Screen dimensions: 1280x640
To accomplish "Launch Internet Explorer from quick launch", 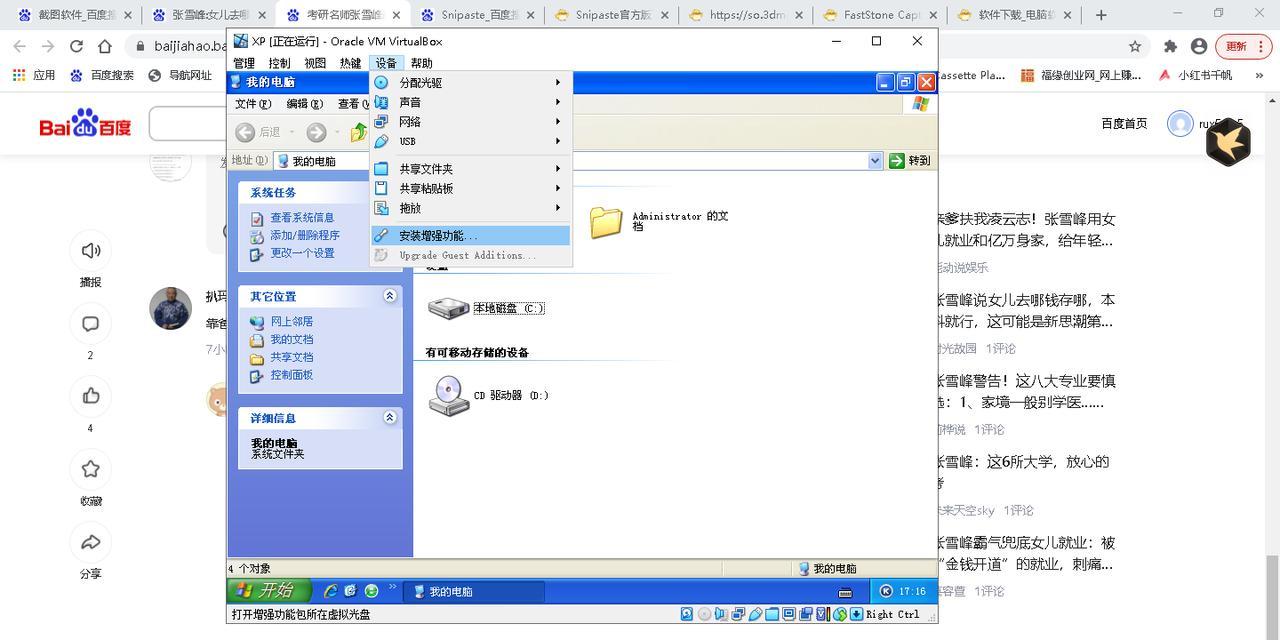I will (x=330, y=591).
